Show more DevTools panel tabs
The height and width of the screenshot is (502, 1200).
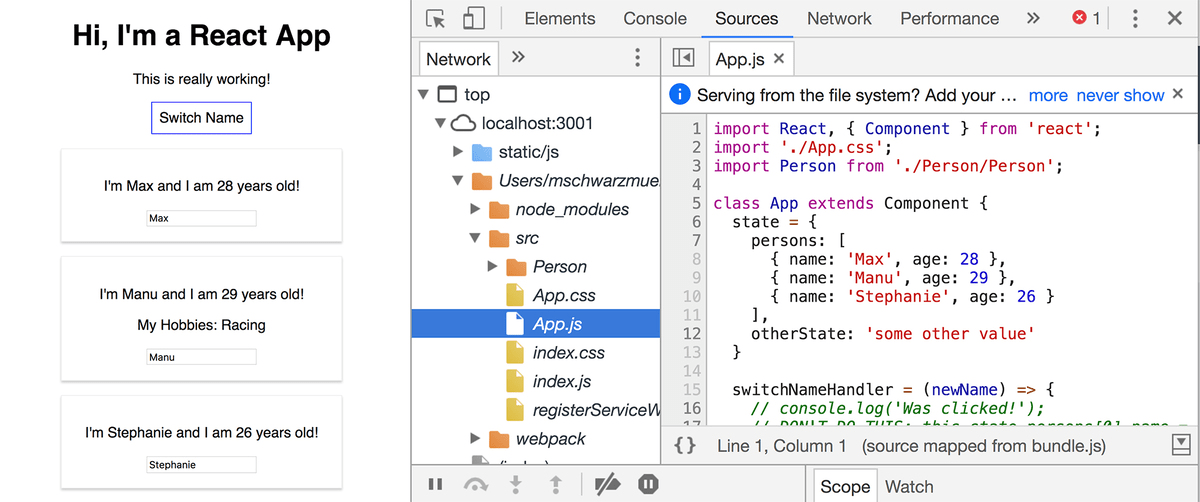coord(1033,19)
